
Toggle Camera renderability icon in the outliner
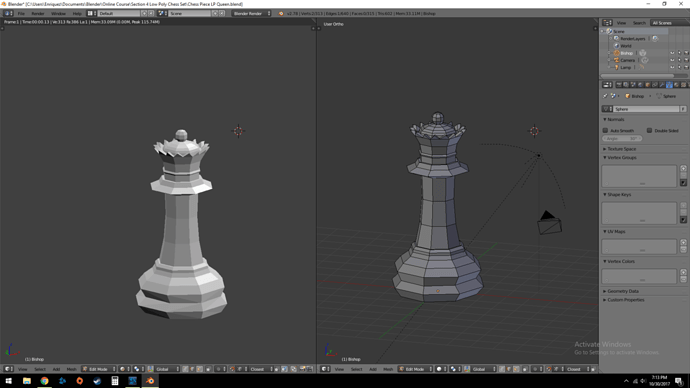click(686, 60)
